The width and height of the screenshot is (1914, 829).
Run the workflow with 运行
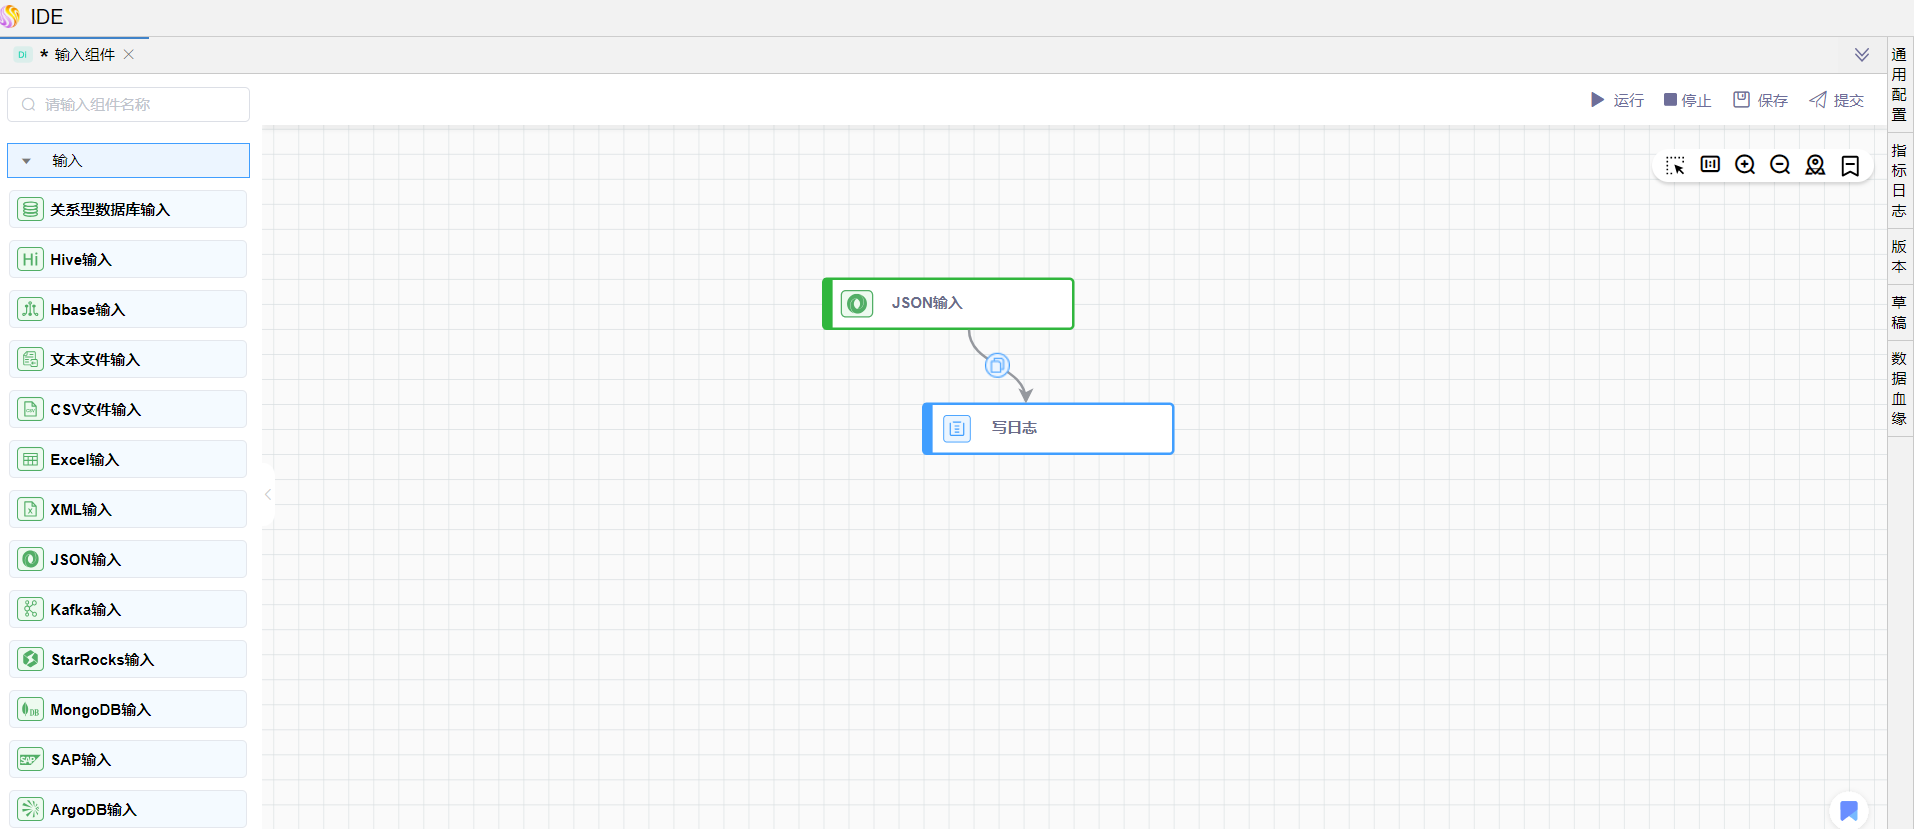[1617, 100]
